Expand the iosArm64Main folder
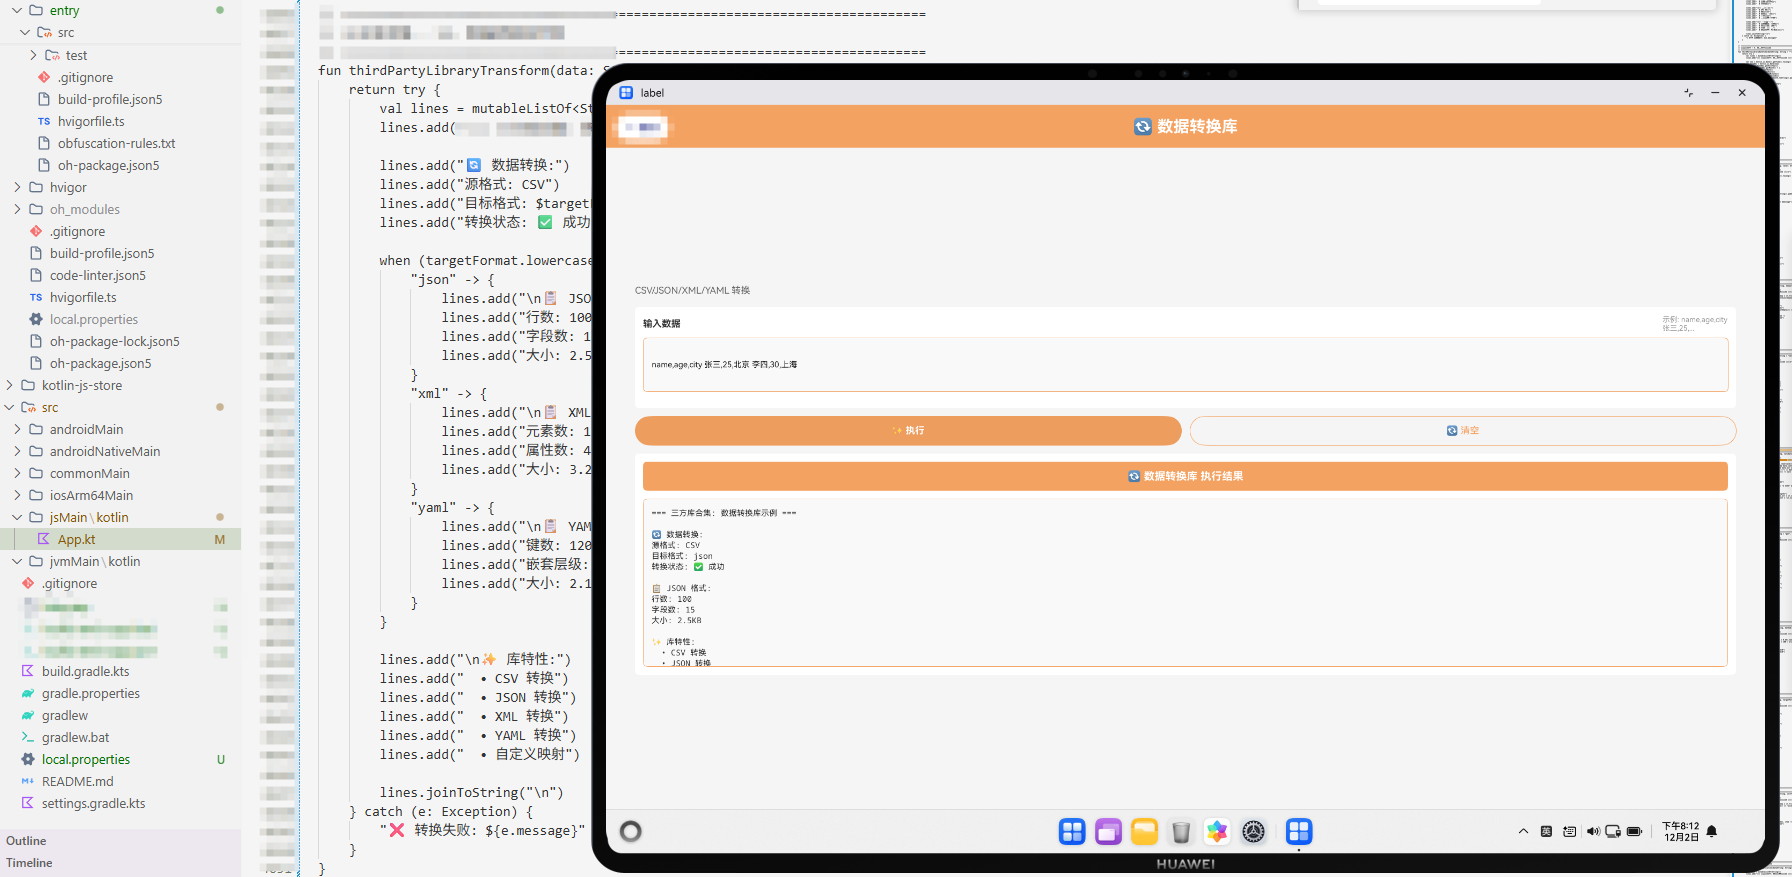1792x877 pixels. point(17,495)
